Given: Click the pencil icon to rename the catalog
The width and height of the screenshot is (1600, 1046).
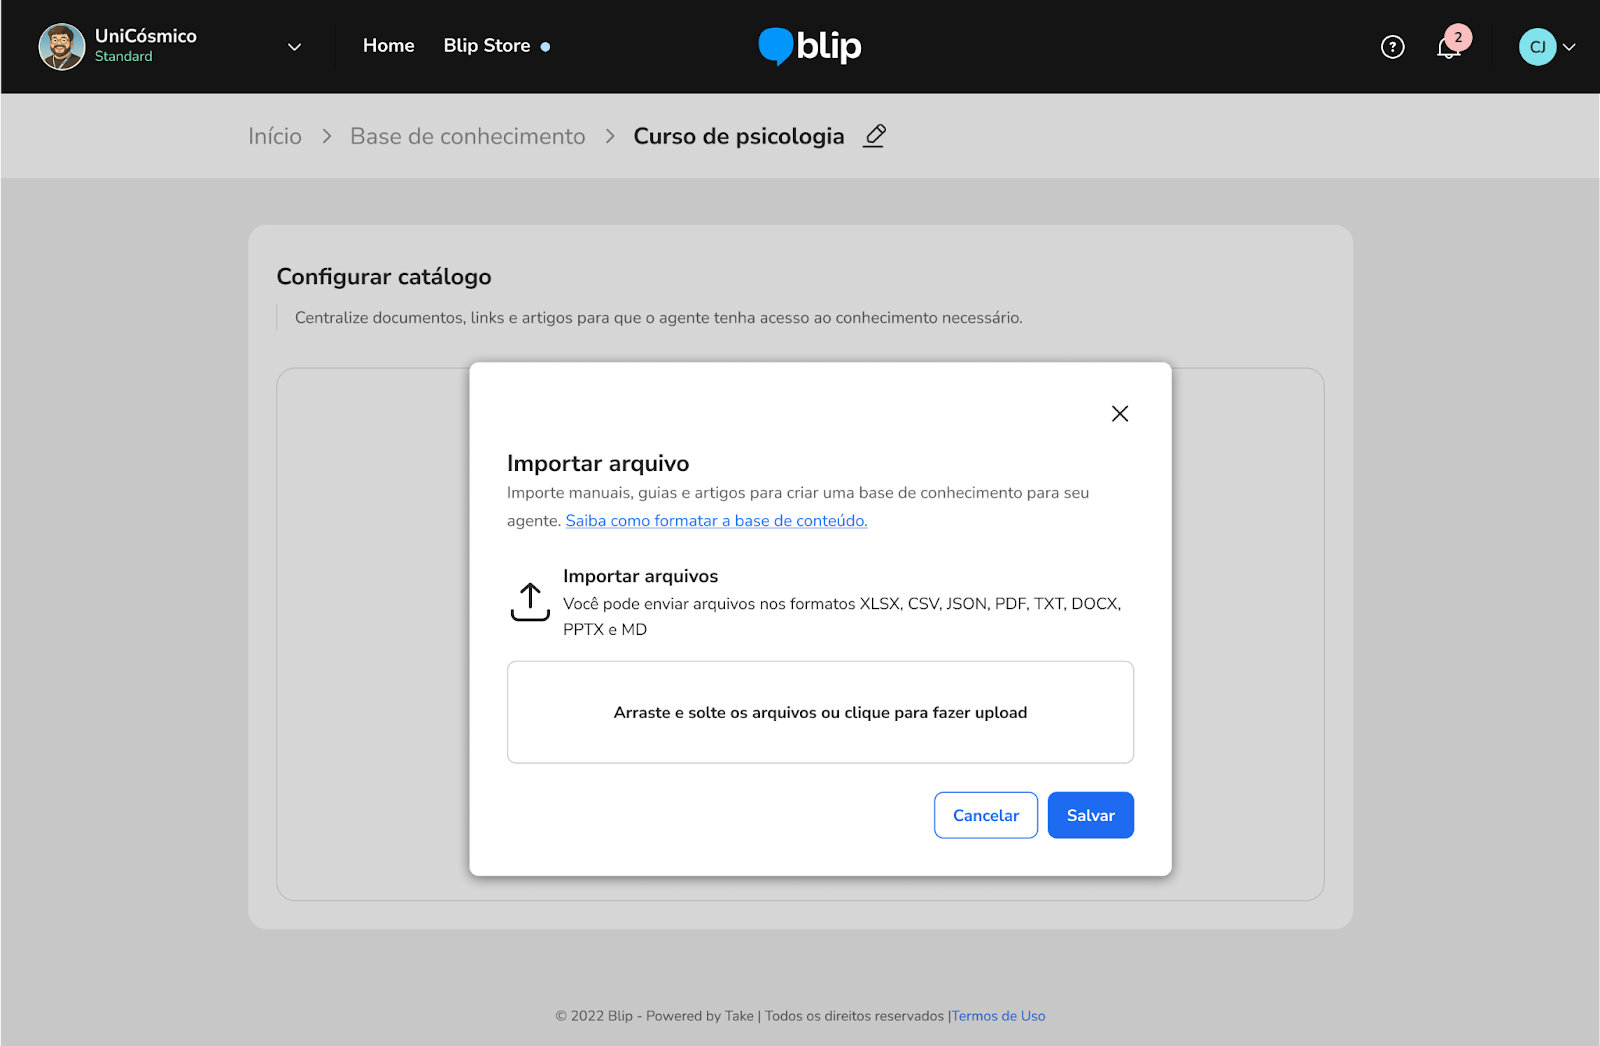Looking at the screenshot, I should (874, 136).
